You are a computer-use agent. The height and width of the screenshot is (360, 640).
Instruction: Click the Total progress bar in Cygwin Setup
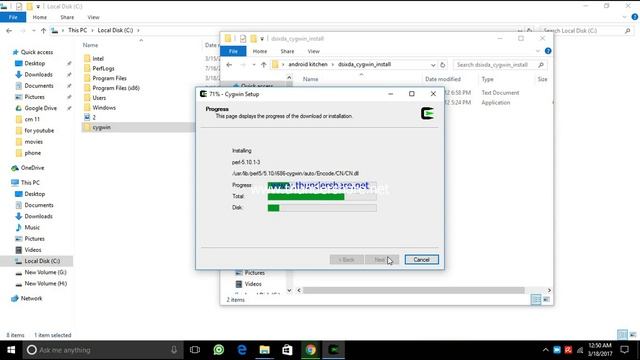[322, 197]
